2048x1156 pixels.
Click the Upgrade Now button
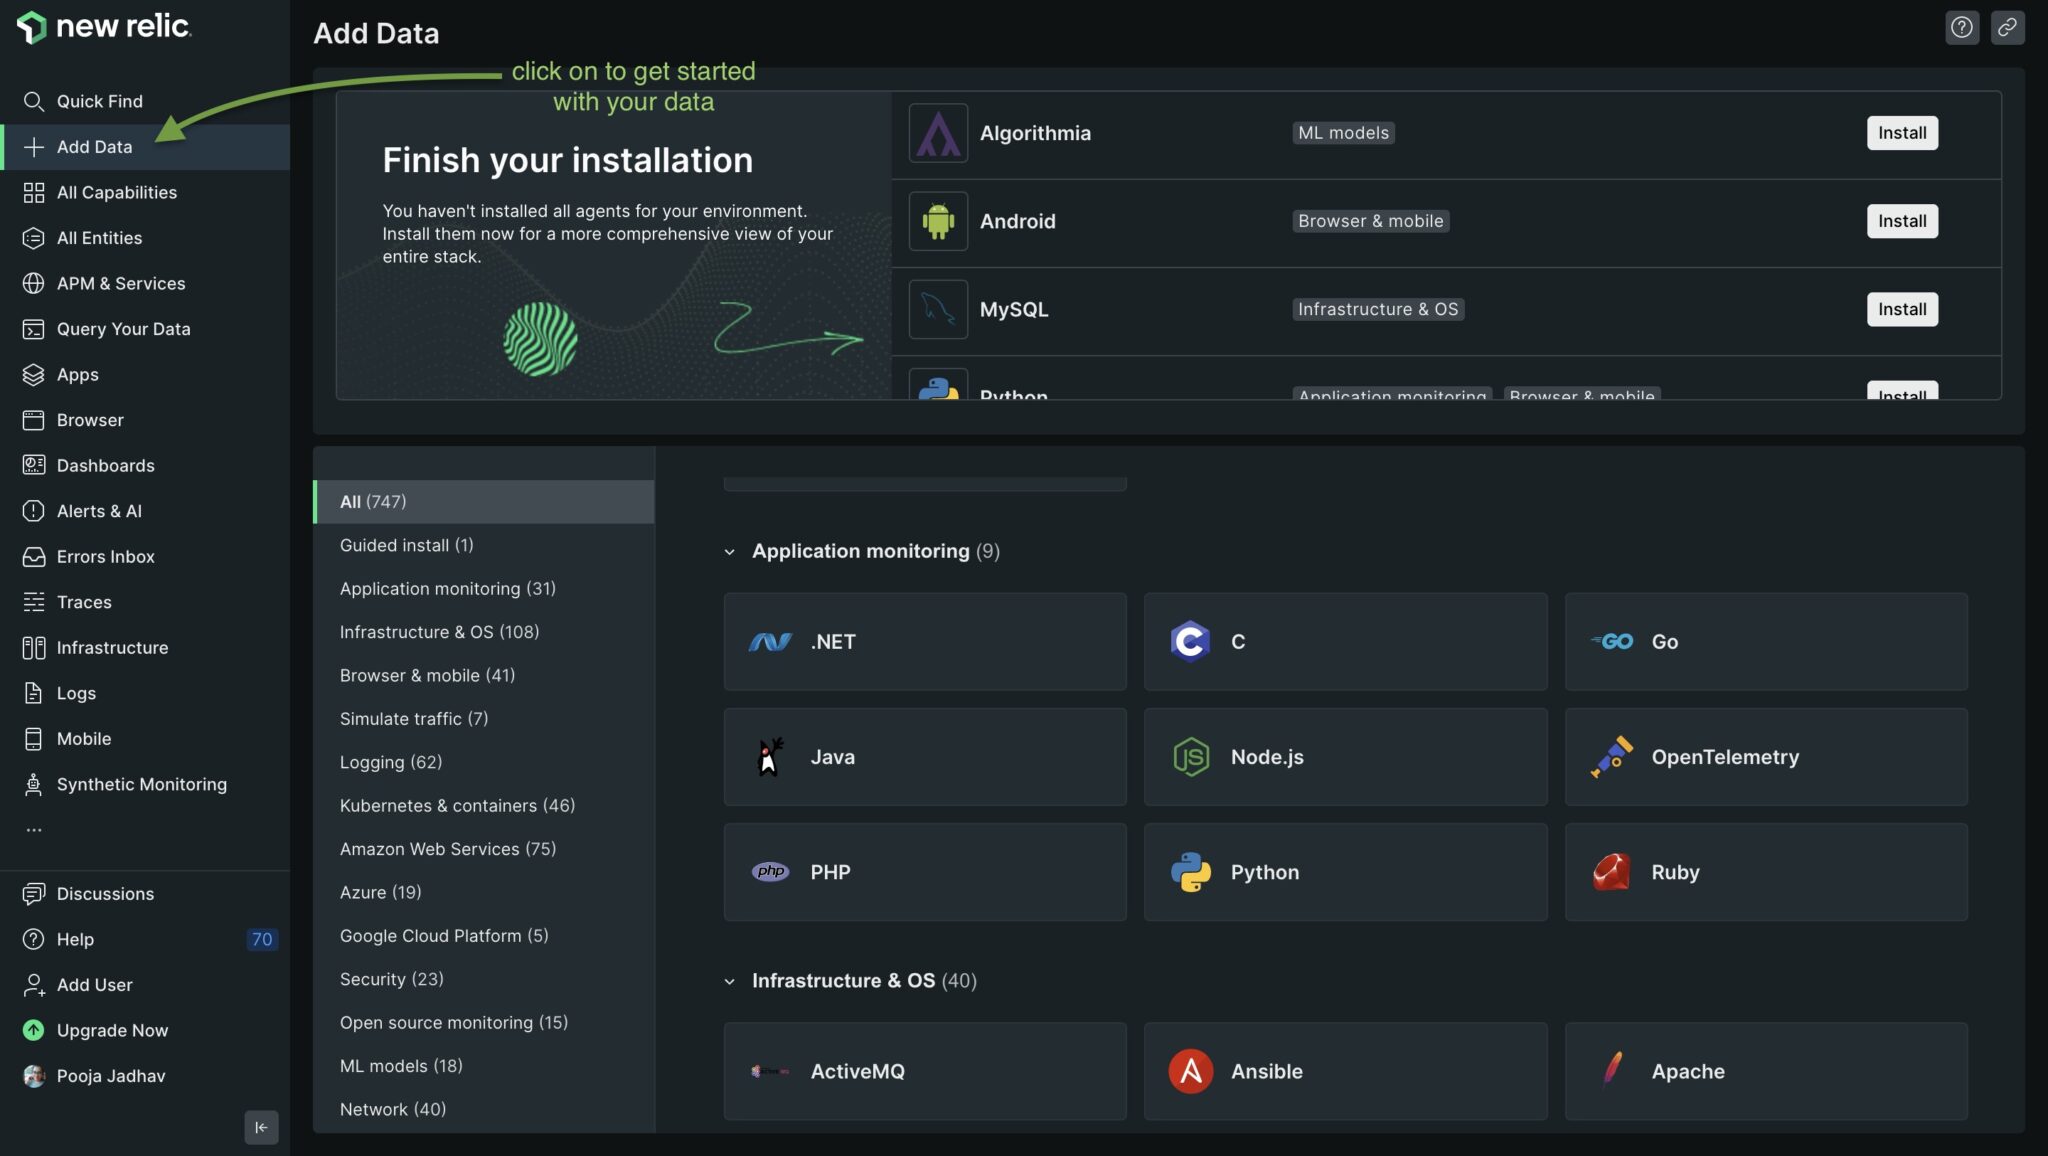(x=111, y=1029)
